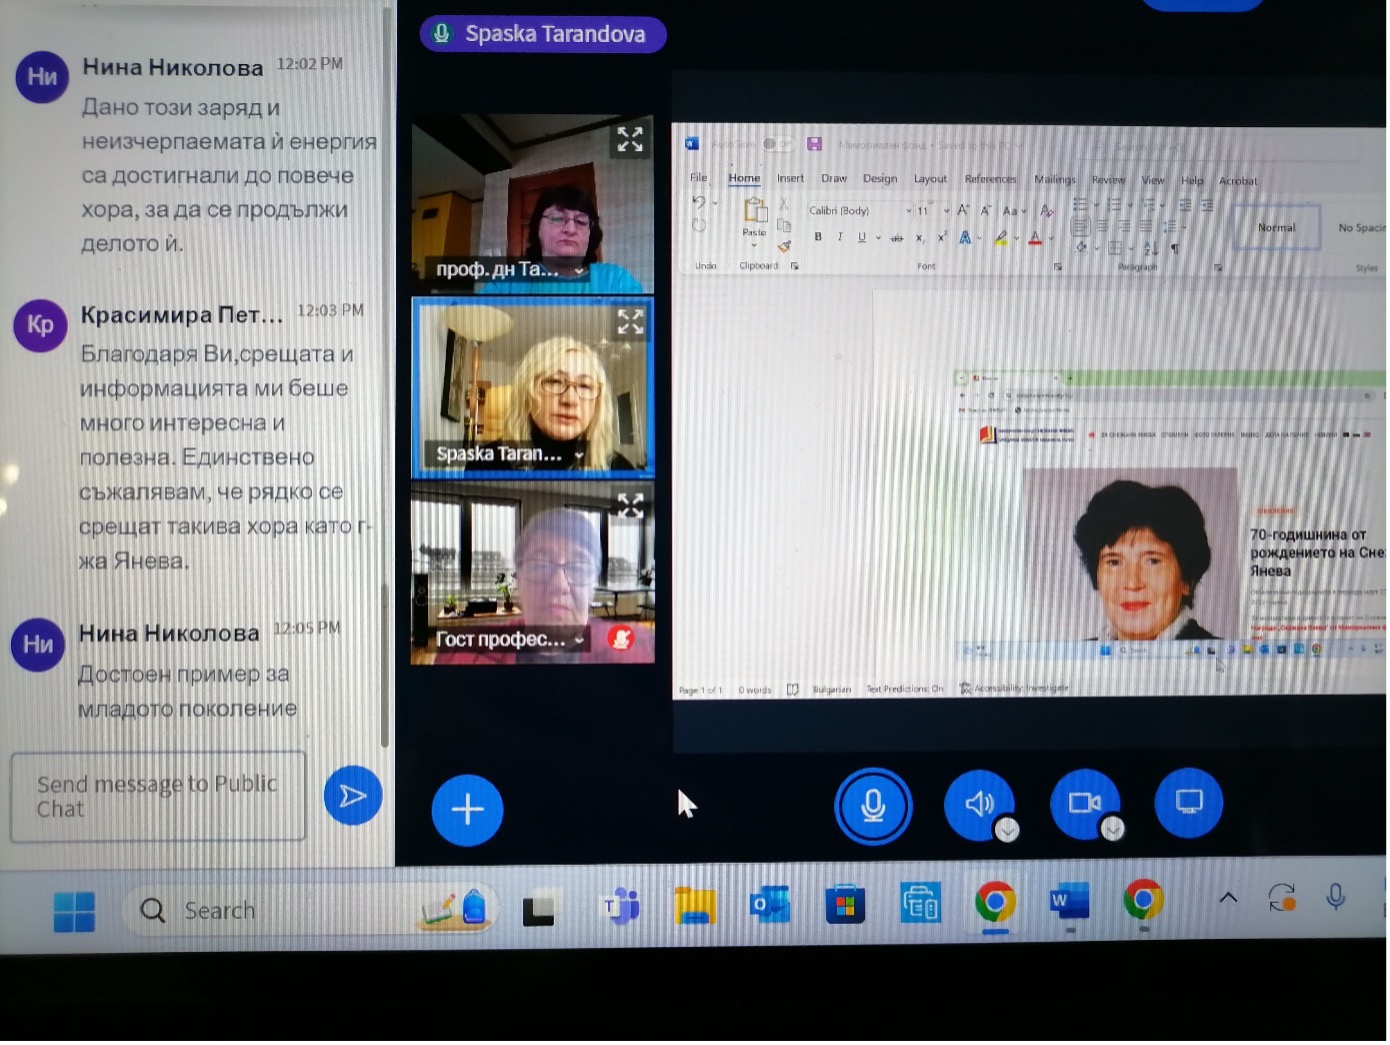Click Красимира Пет... avatar in chat
The width and height of the screenshot is (1390, 1045).
[40, 325]
